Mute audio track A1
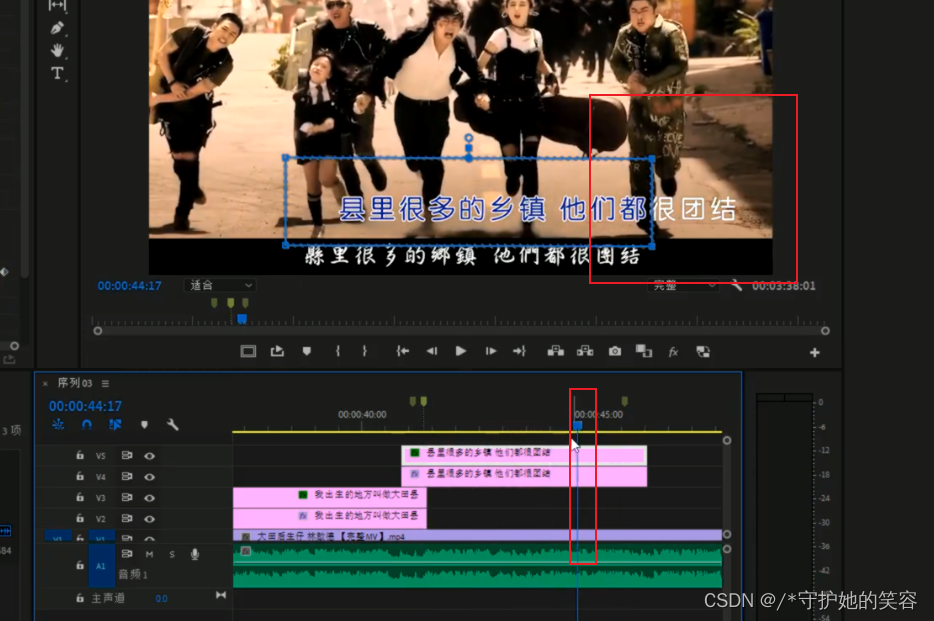This screenshot has width=934, height=621. tap(150, 554)
